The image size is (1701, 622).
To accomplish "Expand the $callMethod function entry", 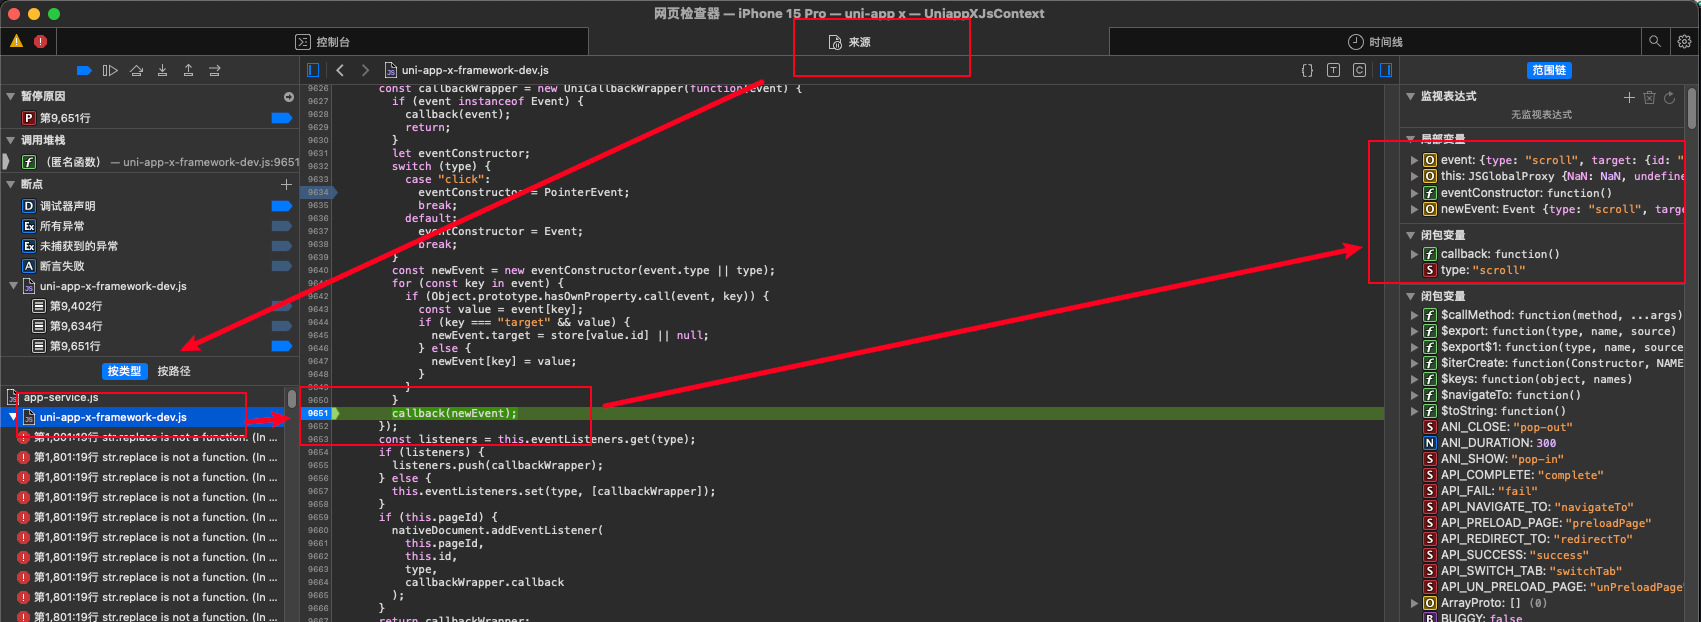I will 1414,315.
